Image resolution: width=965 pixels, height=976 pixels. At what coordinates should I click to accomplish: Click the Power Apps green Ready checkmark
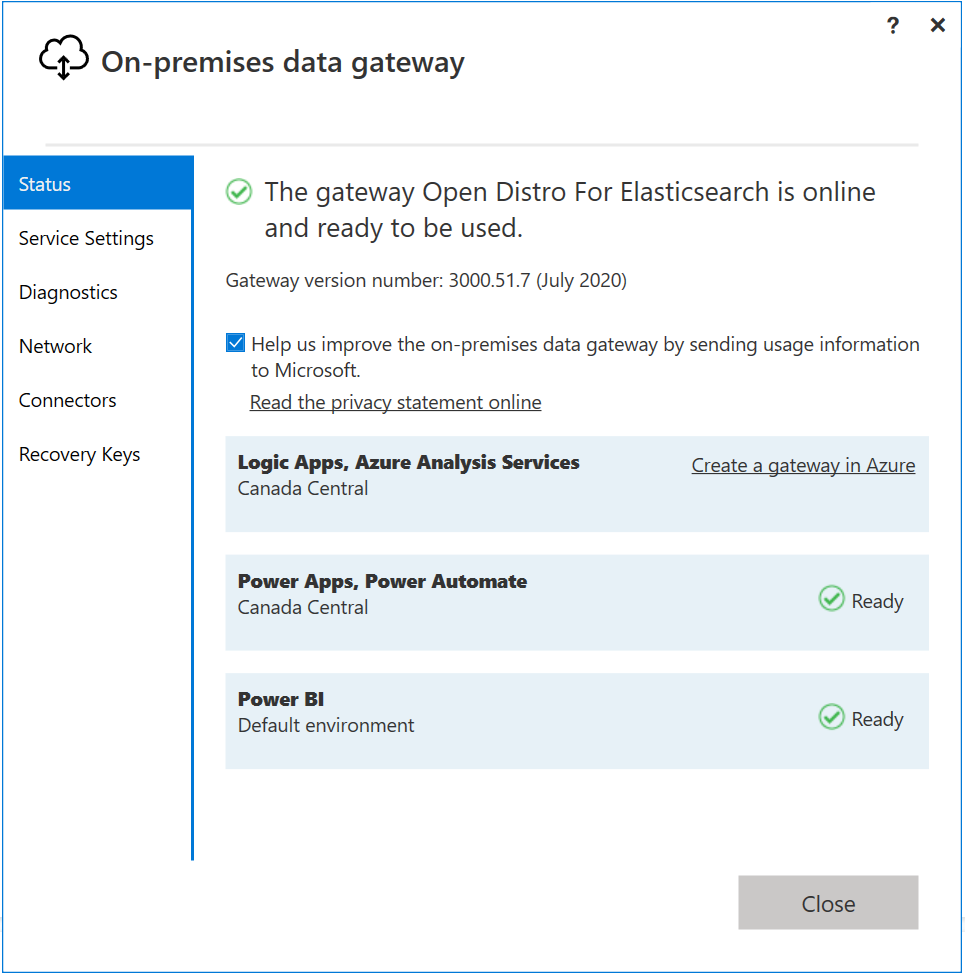[831, 599]
